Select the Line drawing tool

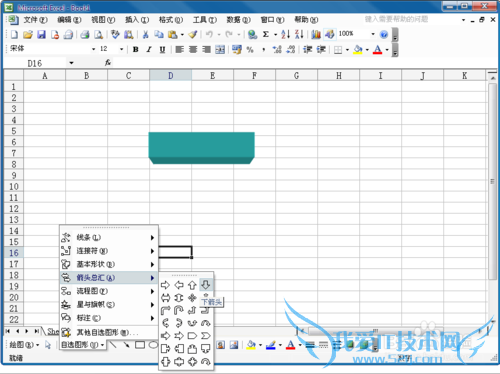pyautogui.click(x=113, y=345)
